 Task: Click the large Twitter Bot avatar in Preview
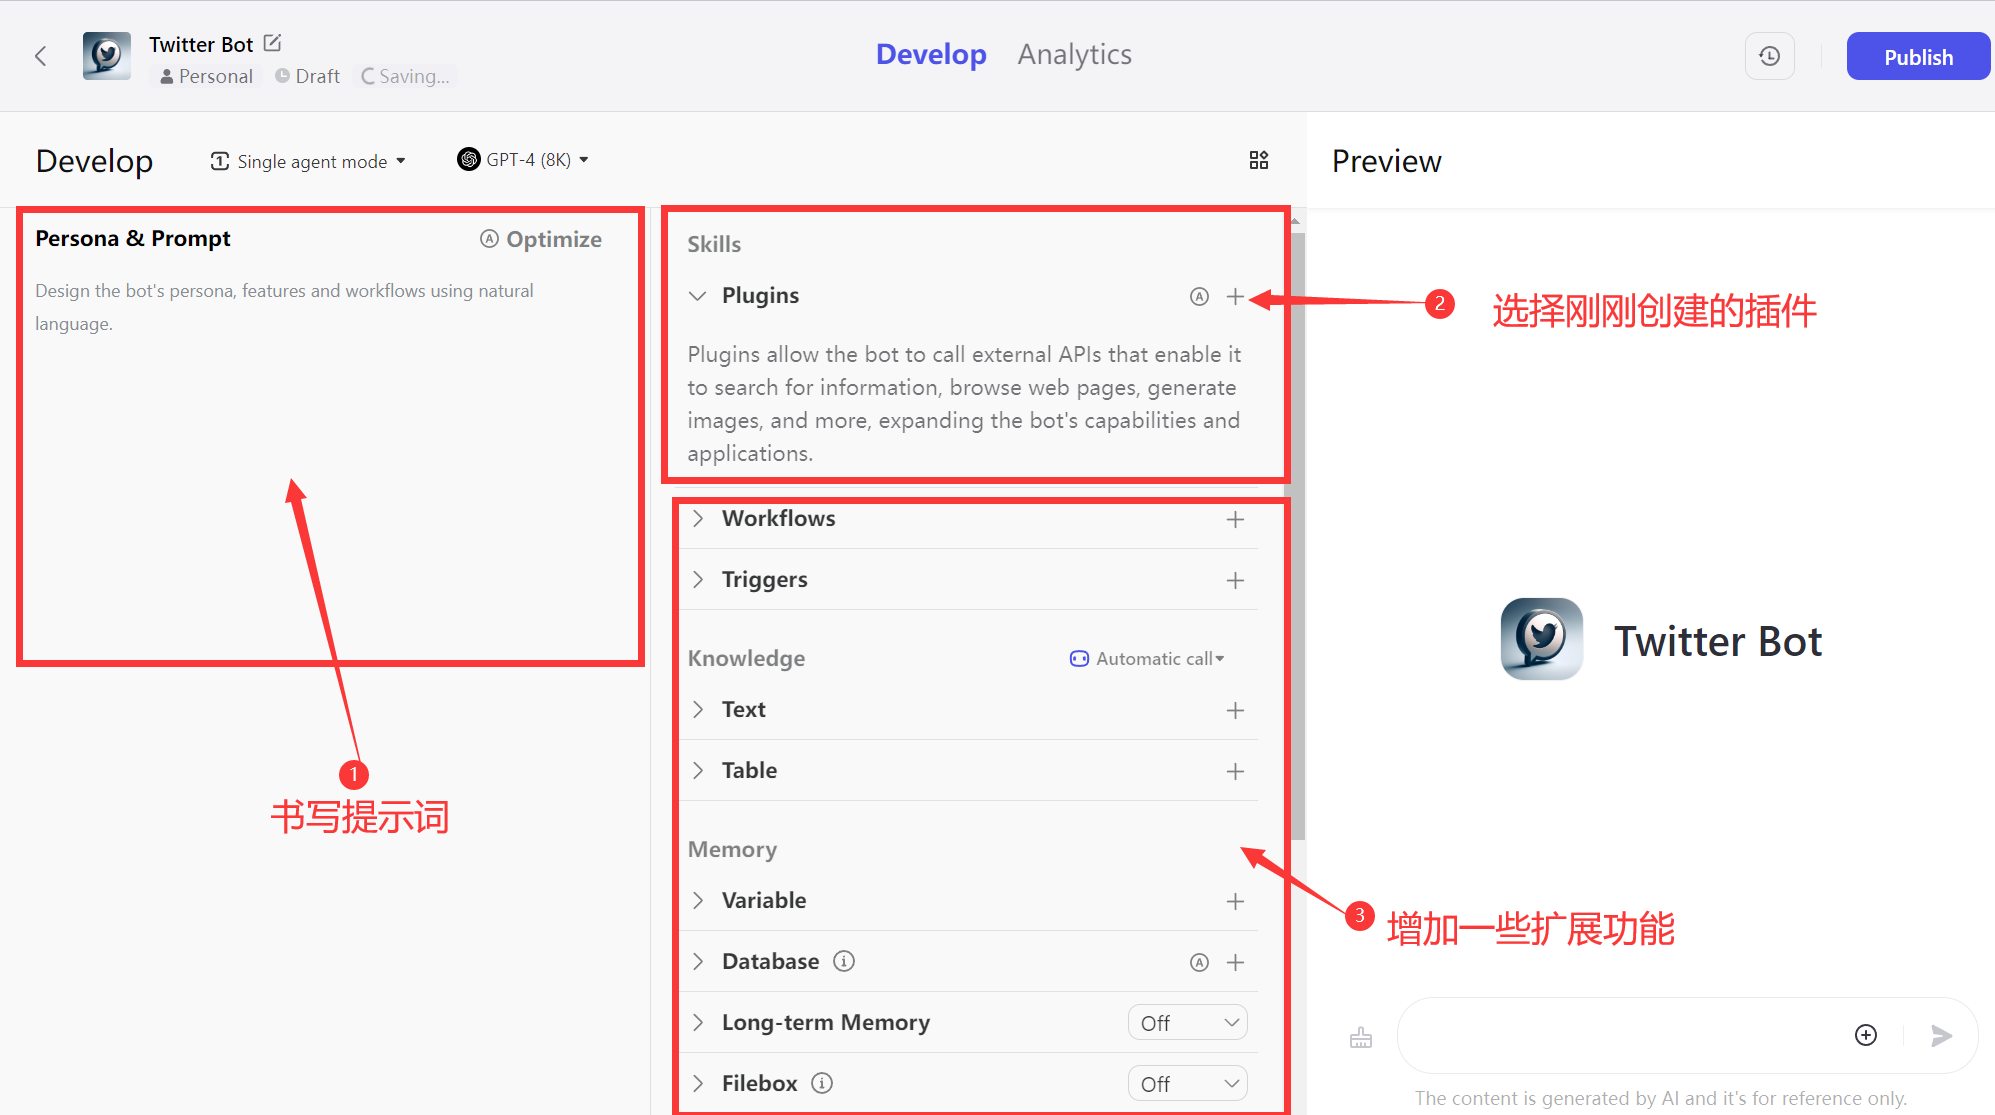pos(1541,639)
